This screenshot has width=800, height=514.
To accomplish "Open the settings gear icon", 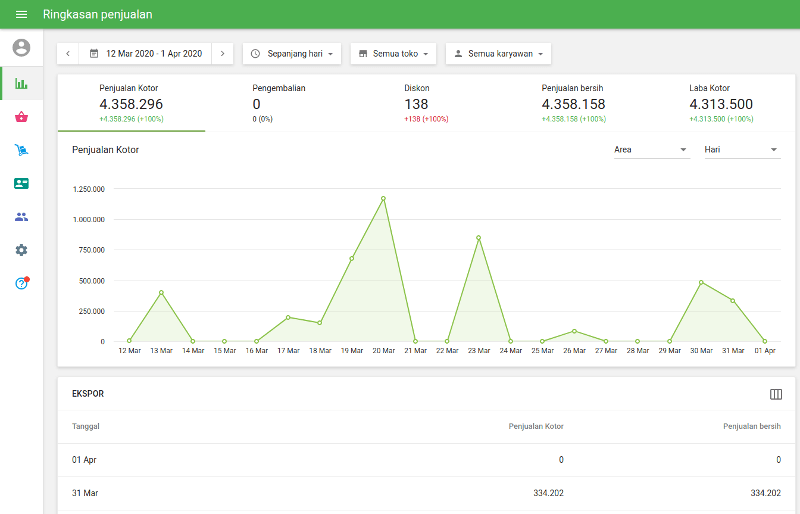I will pos(21,250).
